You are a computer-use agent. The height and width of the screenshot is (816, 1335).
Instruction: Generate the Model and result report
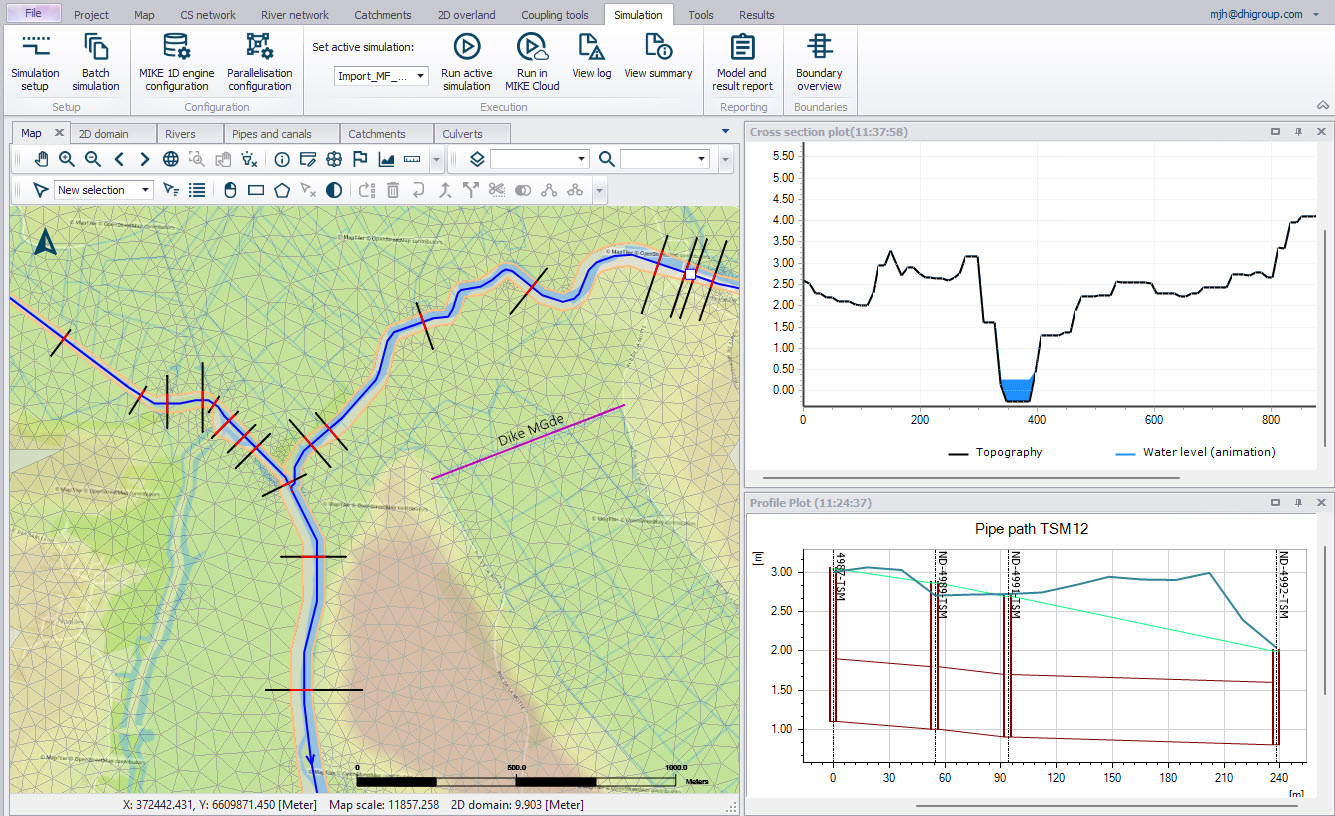pyautogui.click(x=741, y=60)
